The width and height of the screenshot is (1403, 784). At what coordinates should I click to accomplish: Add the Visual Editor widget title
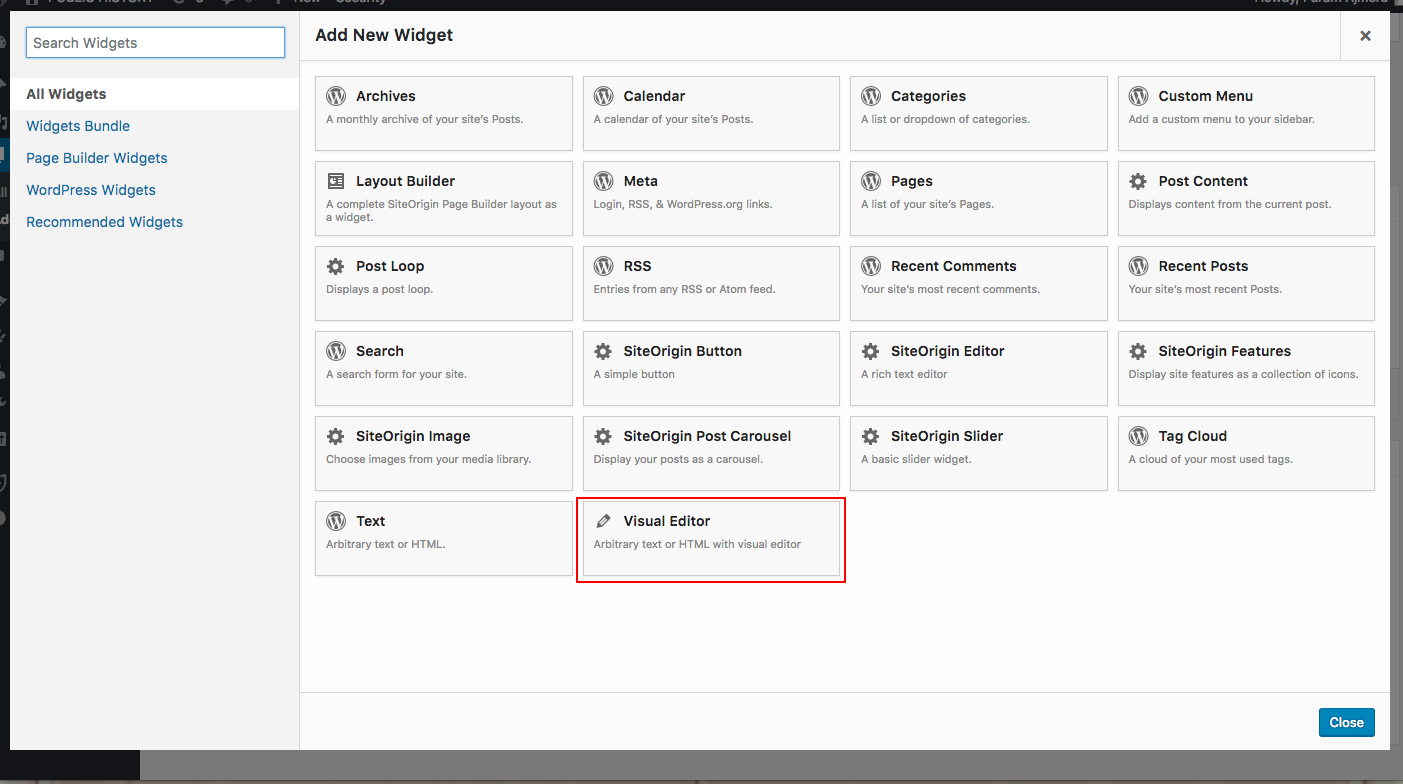(667, 521)
